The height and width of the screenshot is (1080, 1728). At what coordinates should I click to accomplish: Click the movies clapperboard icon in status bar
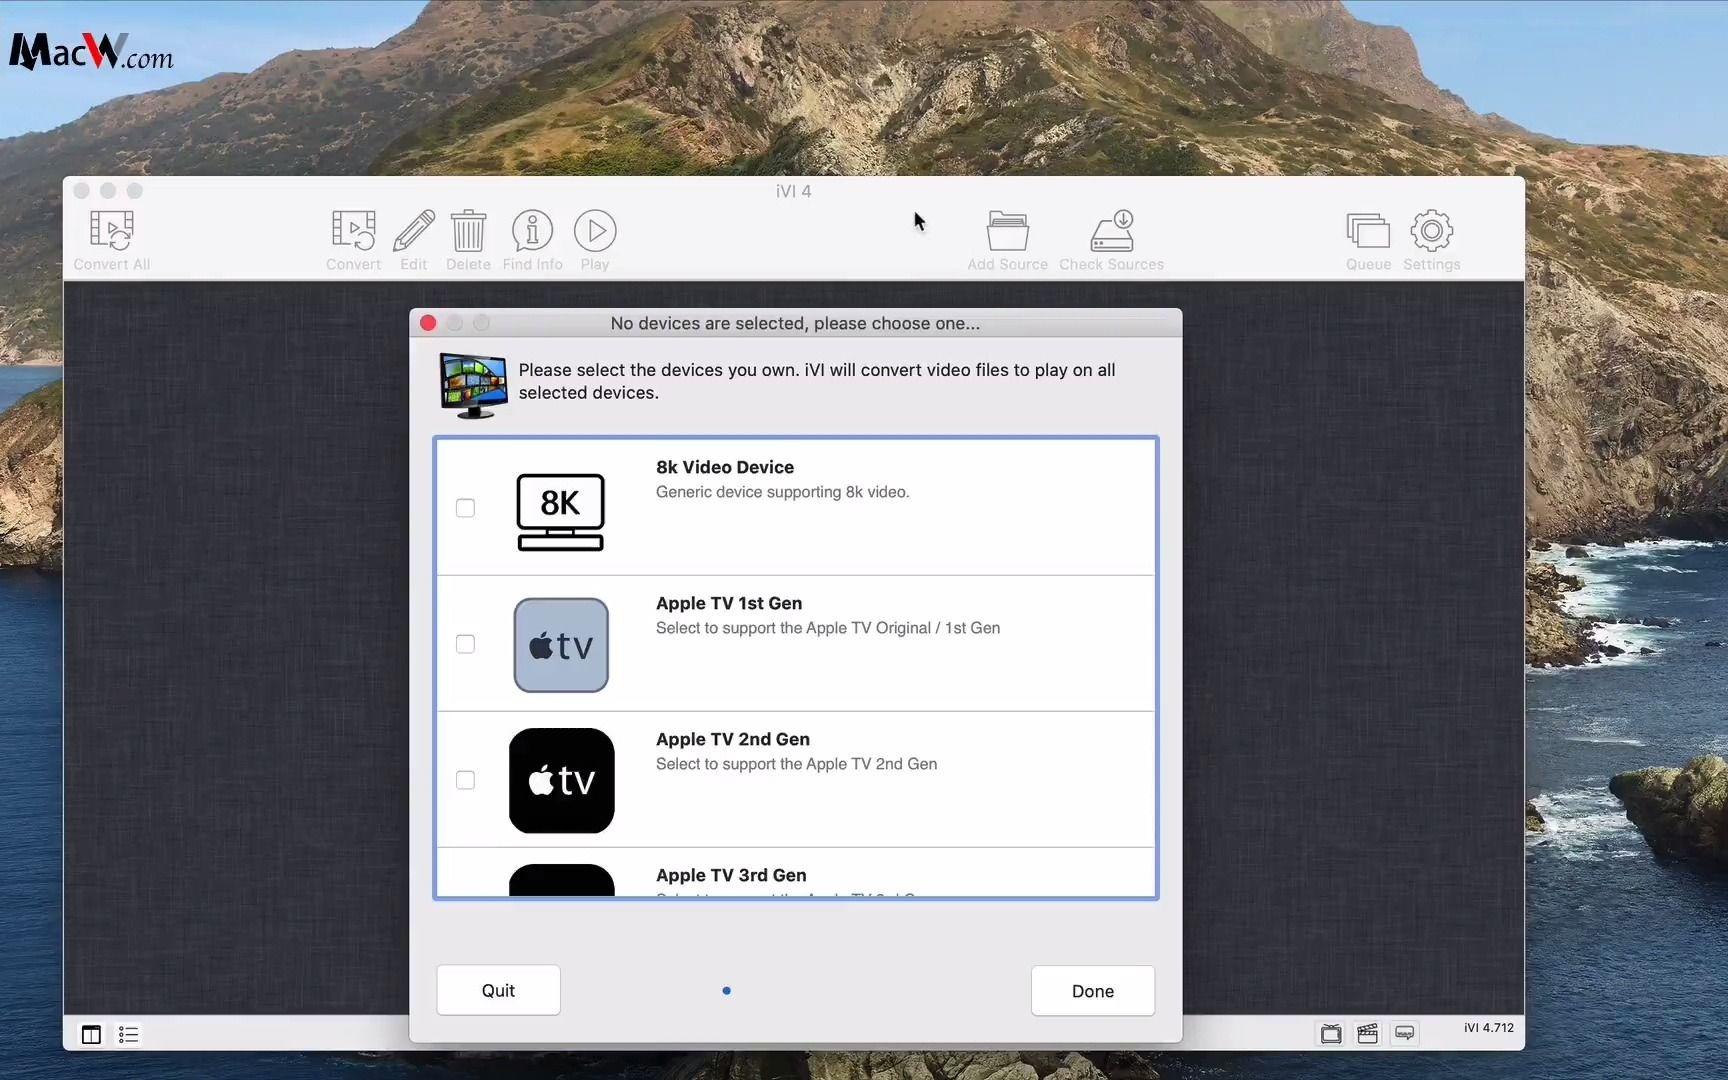(x=1368, y=1034)
